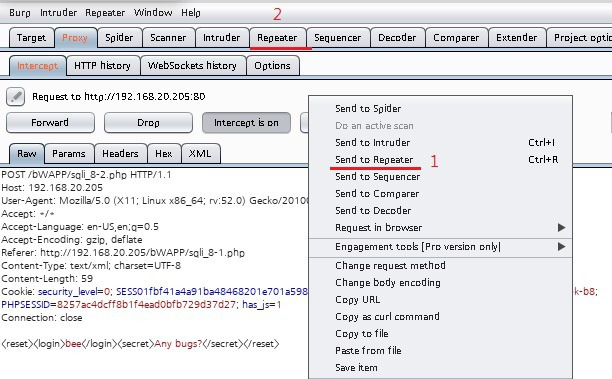Switch to the Headers view tab
The image size is (612, 379).
120,153
